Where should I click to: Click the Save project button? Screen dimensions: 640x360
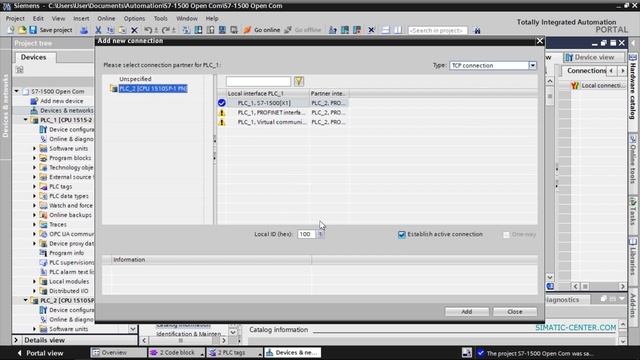[51, 30]
